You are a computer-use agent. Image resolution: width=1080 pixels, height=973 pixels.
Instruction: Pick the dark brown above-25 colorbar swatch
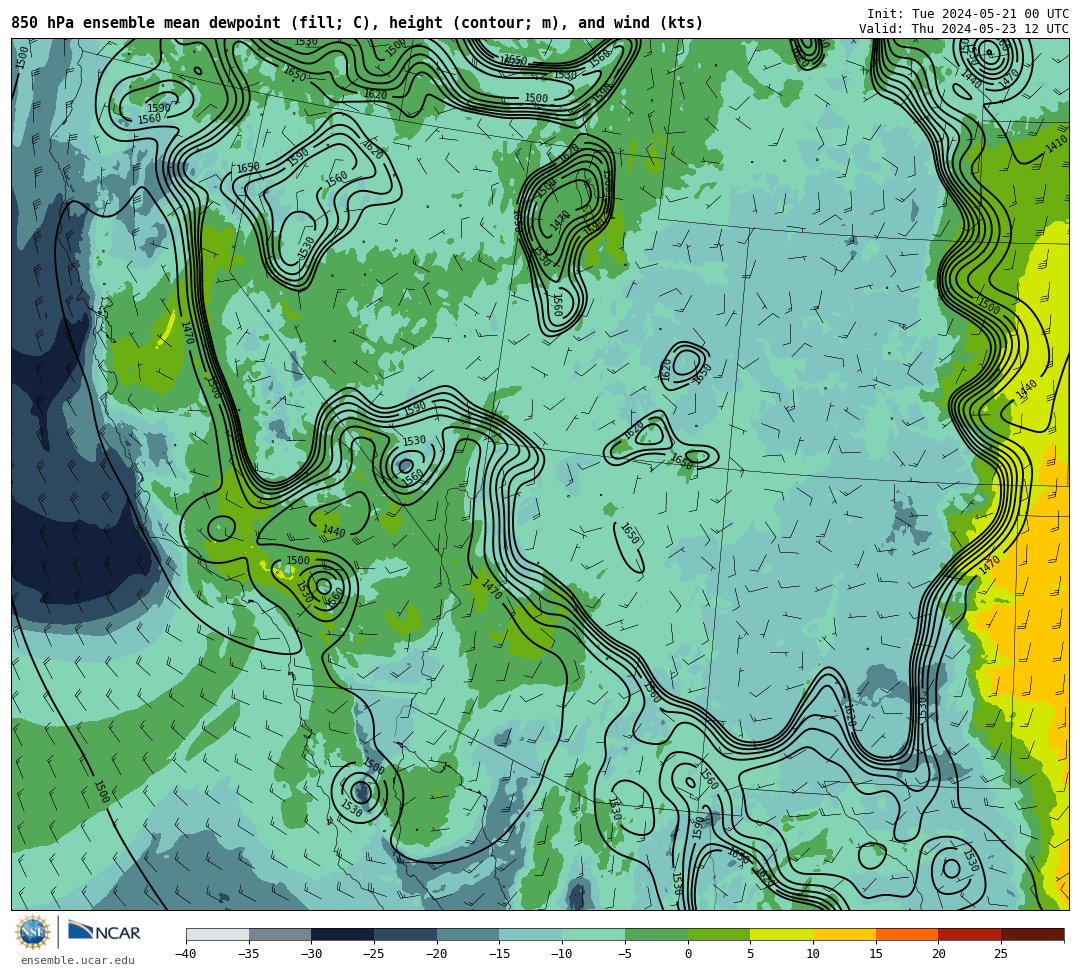pyautogui.click(x=1032, y=934)
